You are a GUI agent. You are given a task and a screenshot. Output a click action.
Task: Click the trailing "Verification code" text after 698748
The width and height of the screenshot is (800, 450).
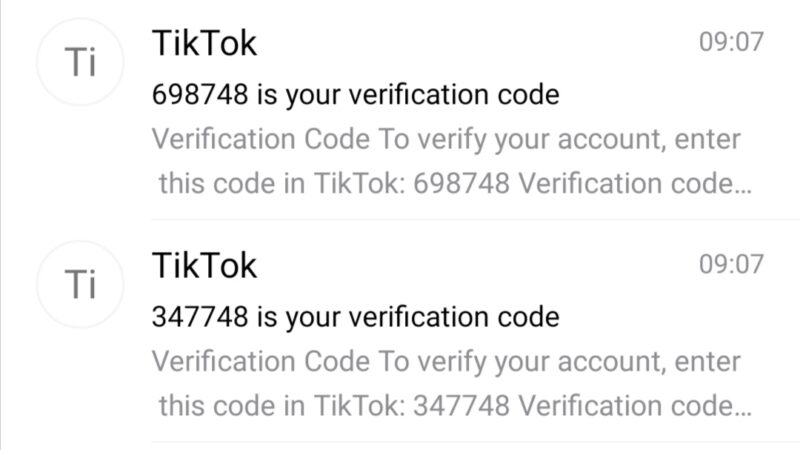point(624,184)
